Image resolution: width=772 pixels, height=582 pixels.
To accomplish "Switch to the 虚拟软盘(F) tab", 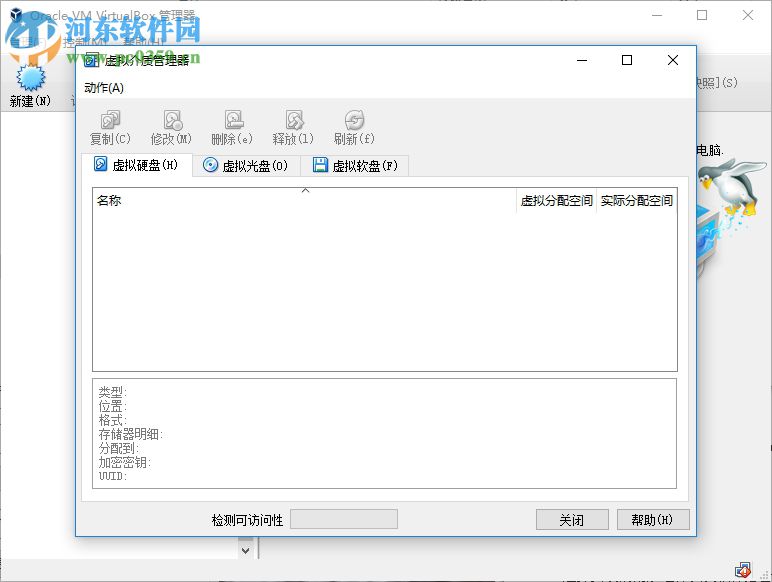I will [355, 165].
